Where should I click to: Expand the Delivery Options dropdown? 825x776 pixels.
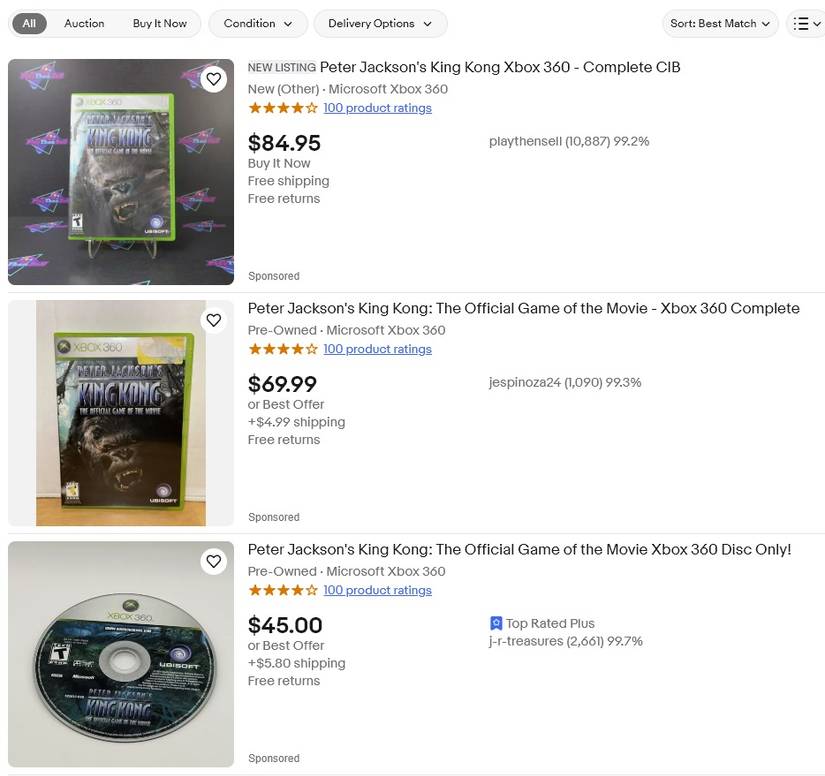click(x=380, y=23)
